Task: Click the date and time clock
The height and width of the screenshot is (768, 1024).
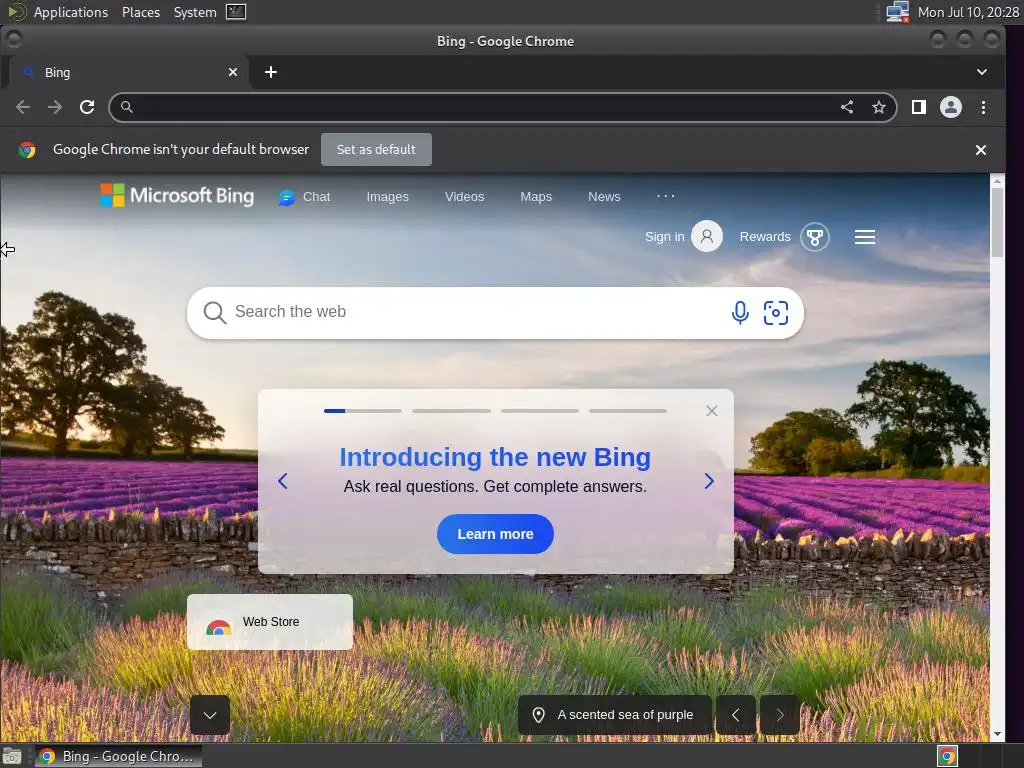Action: [968, 12]
